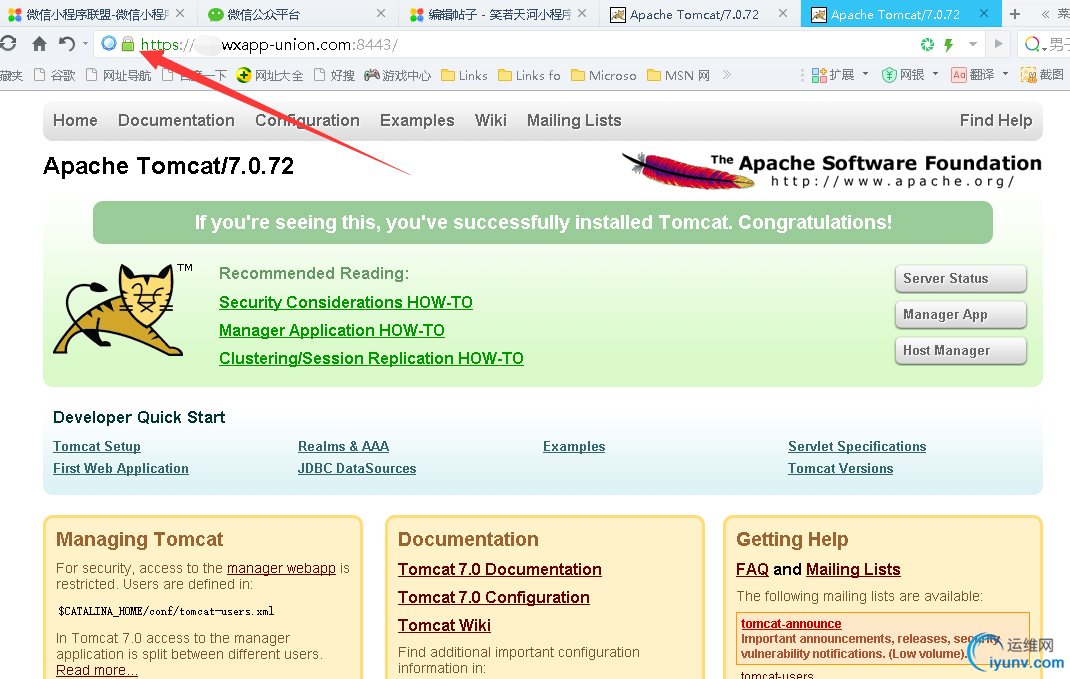Open the 扩展 dropdown arrow
This screenshot has height=679, width=1070.
865,74
